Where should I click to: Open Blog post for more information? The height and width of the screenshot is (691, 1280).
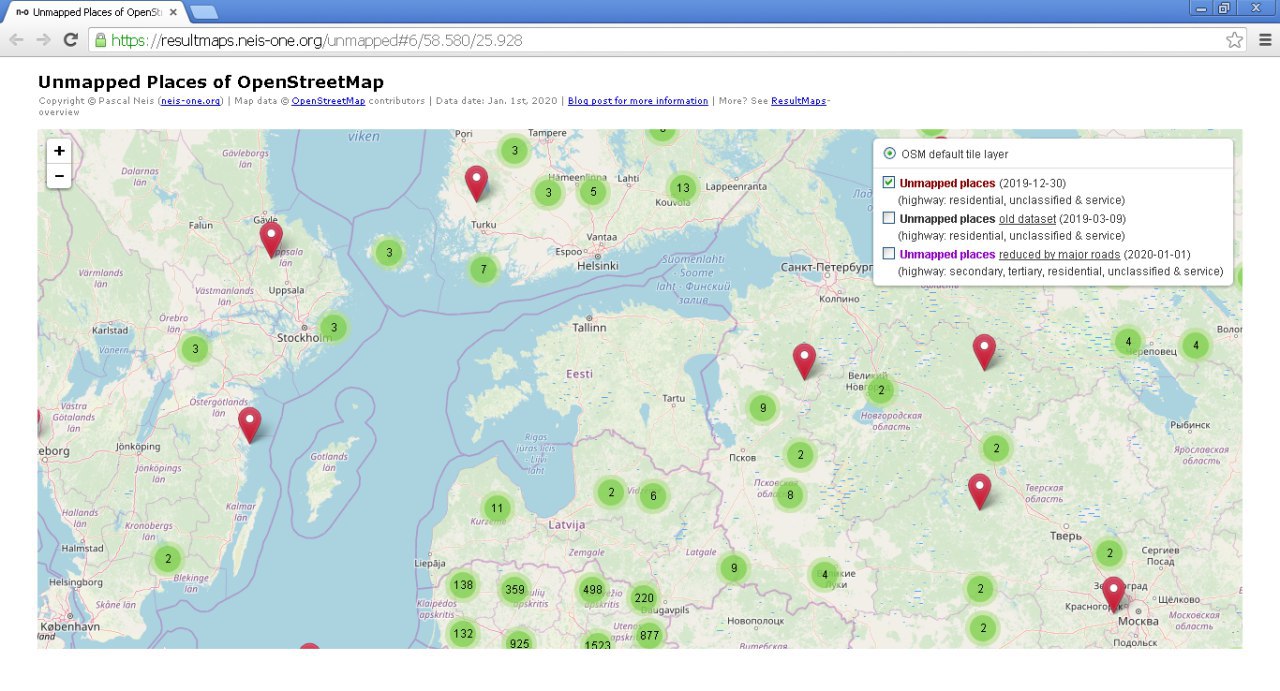(638, 101)
